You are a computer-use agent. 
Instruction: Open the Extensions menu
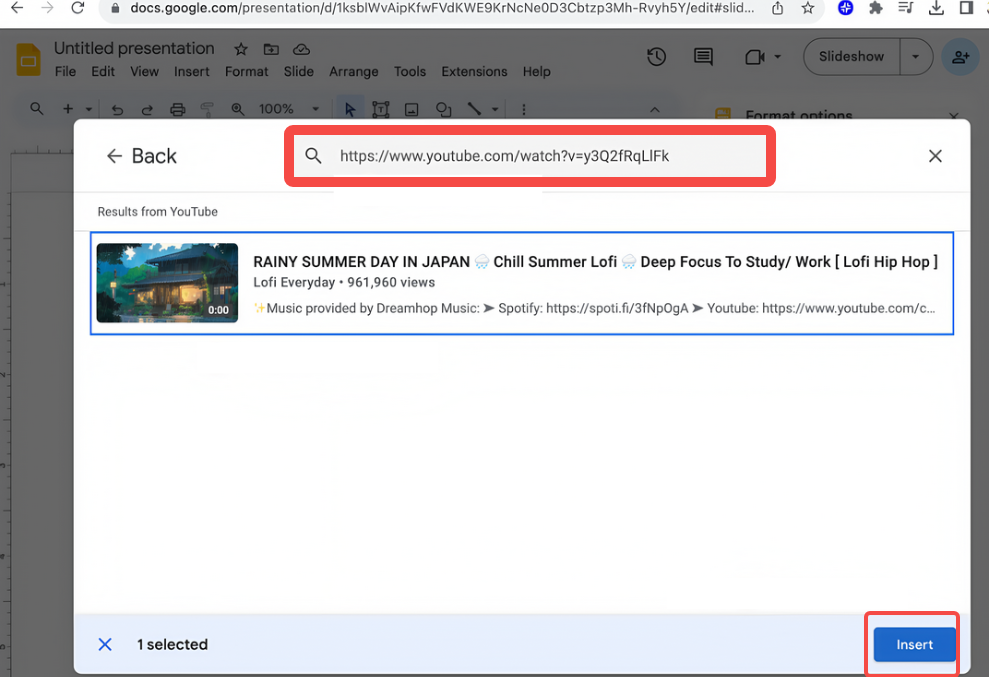[474, 71]
